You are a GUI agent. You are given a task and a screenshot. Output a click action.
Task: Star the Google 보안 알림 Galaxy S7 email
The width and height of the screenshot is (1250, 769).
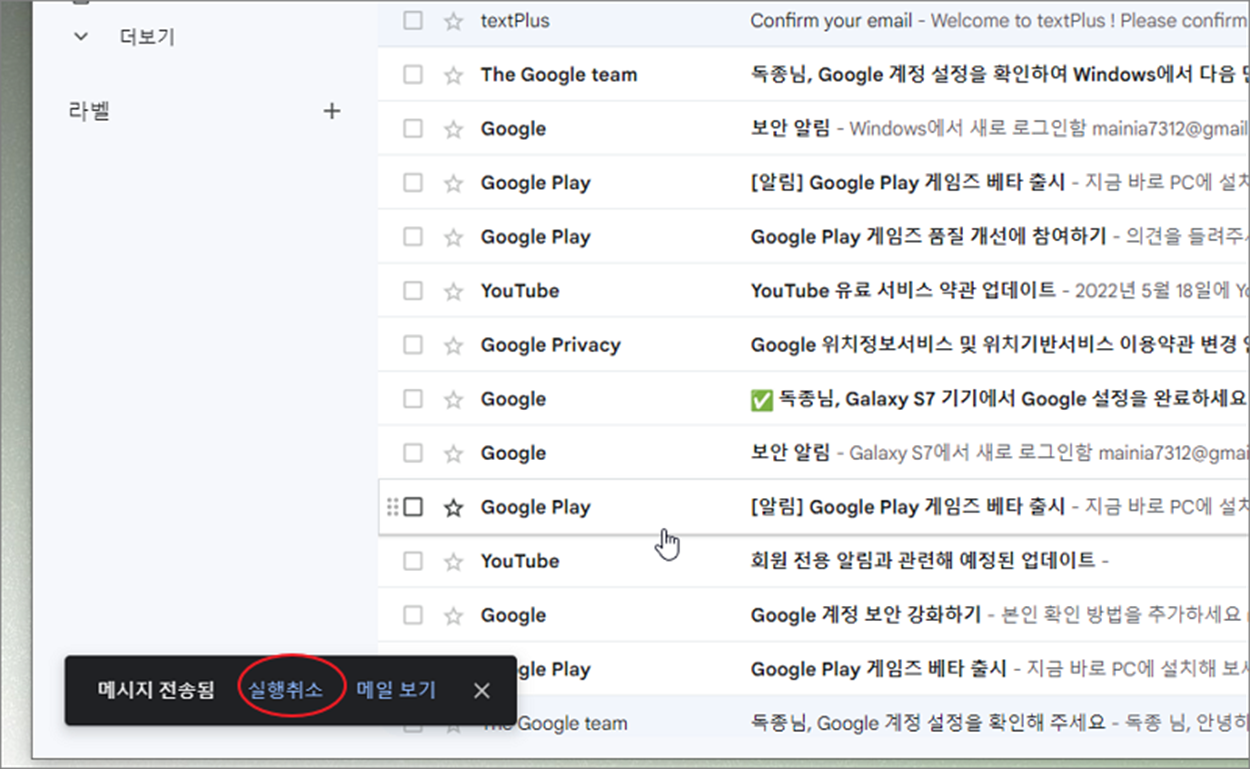[x=454, y=453]
